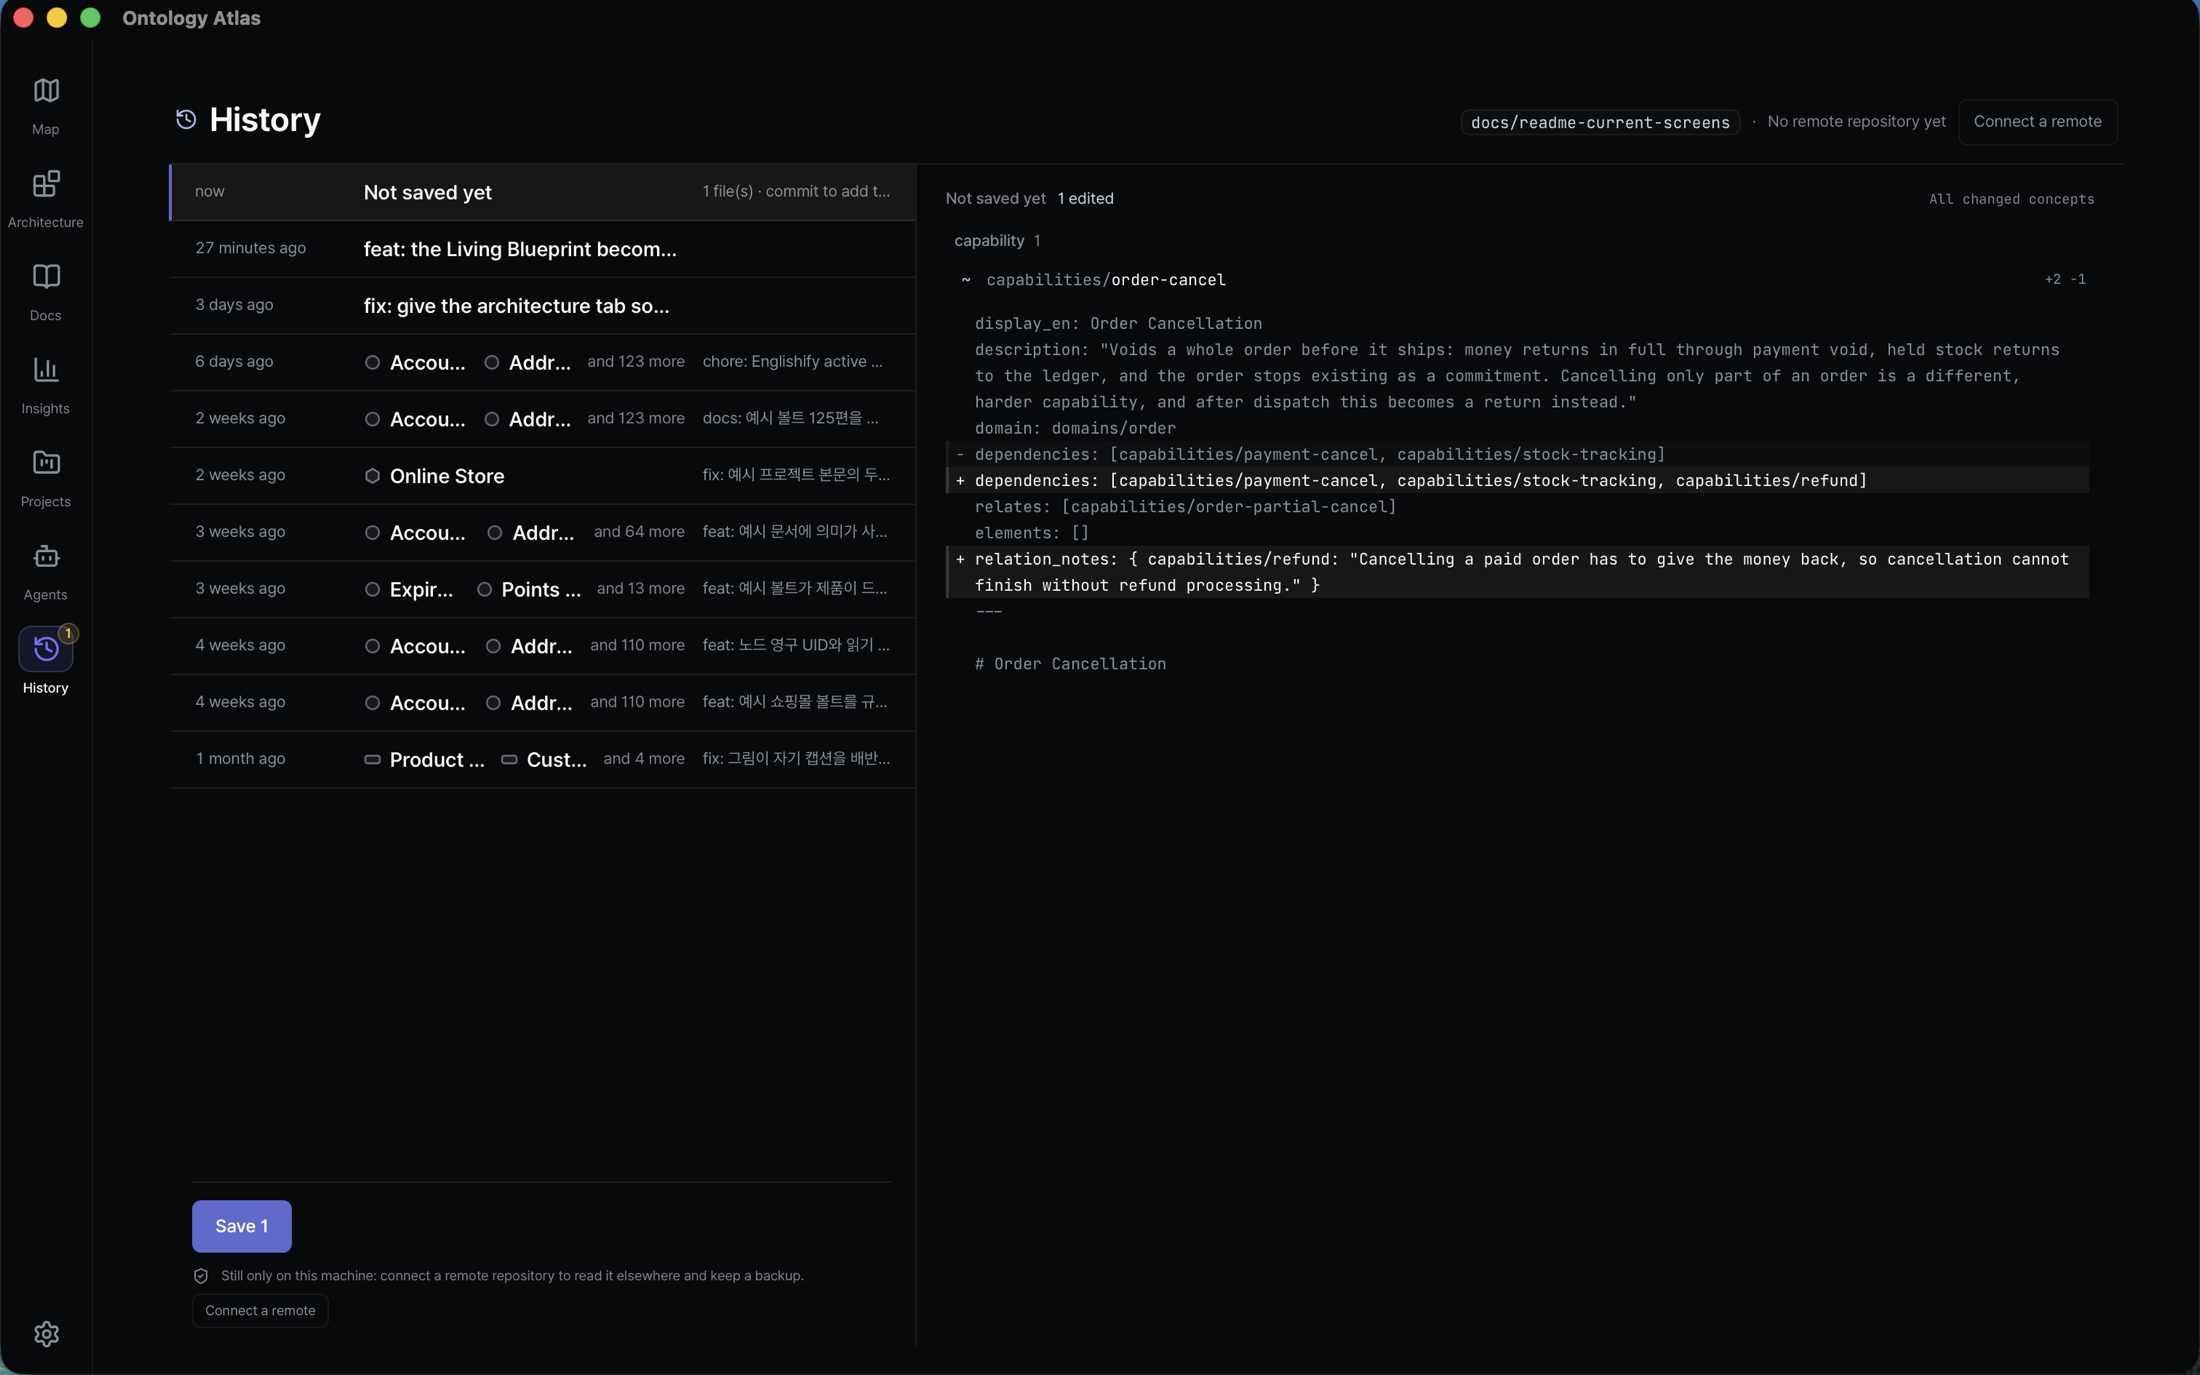Open the Agents robot icon

point(46,556)
